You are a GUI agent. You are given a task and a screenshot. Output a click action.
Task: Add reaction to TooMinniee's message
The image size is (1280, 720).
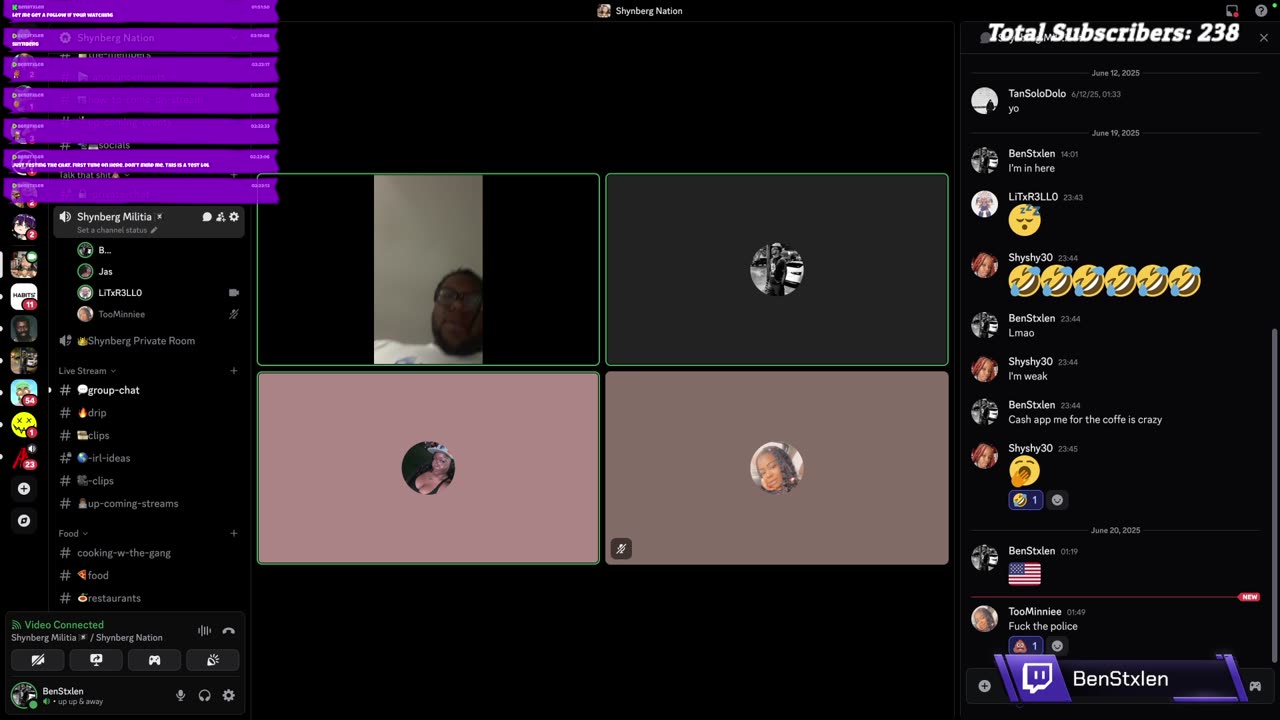(1057, 646)
